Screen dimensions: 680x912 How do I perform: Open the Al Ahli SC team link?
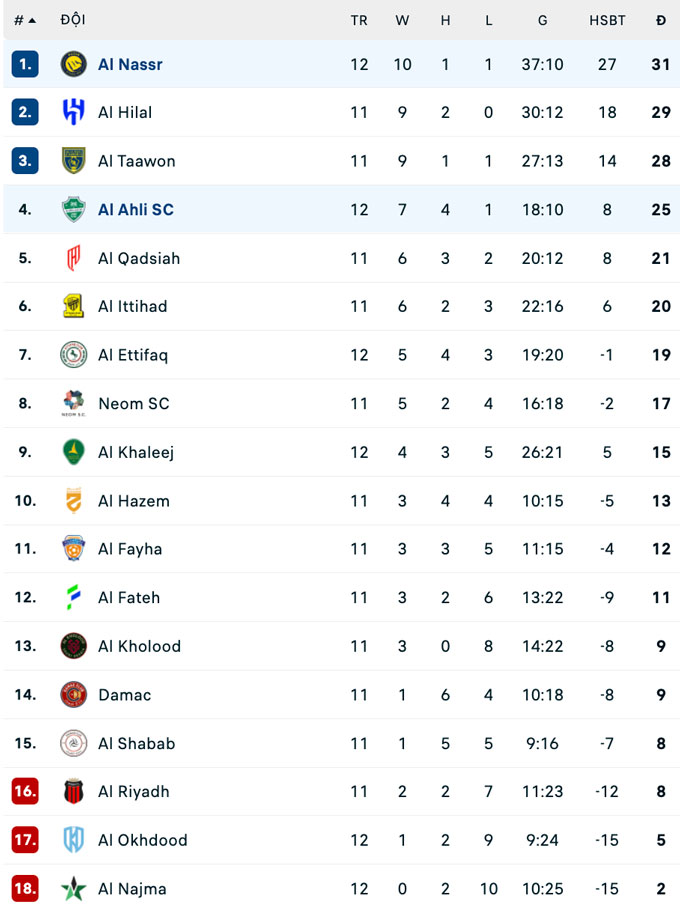136,209
